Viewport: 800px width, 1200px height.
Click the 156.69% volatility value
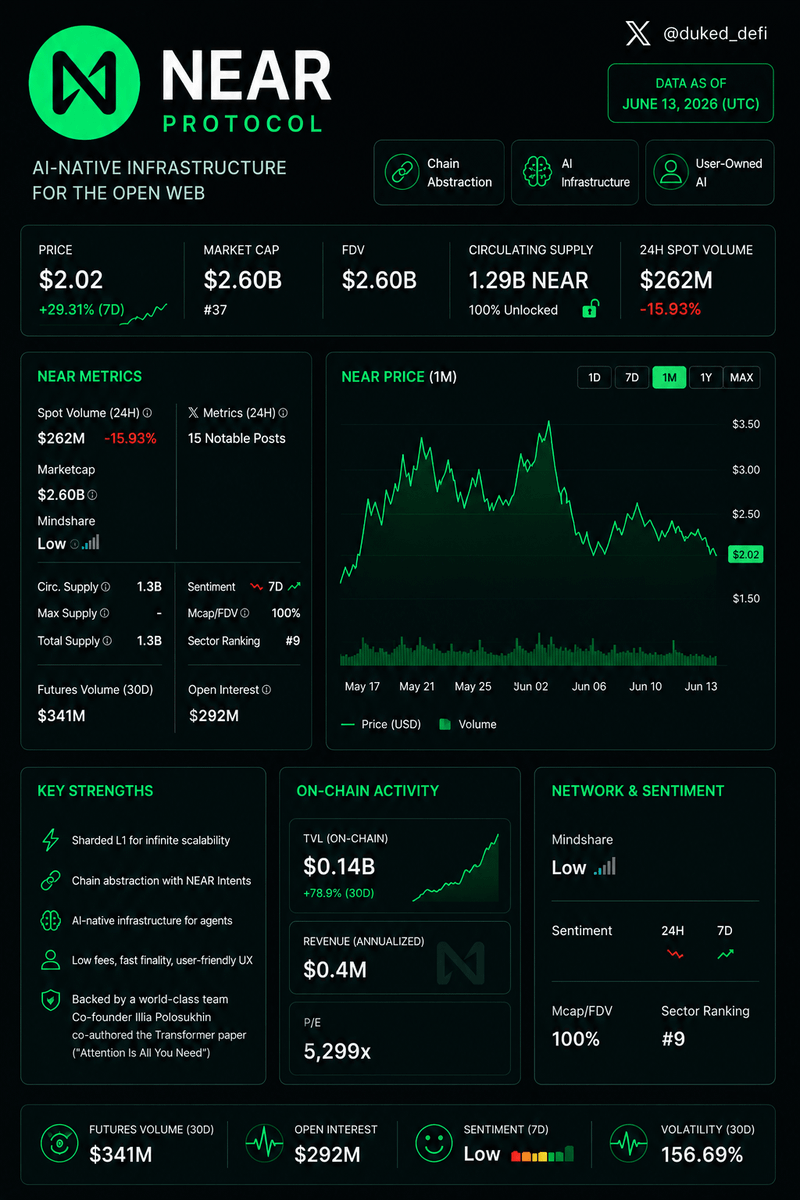(702, 1155)
